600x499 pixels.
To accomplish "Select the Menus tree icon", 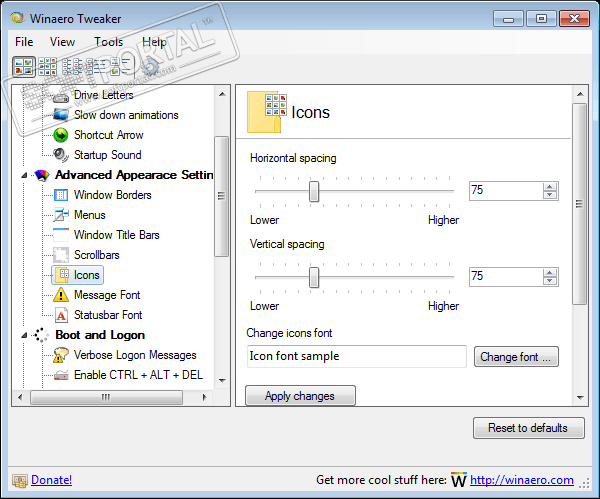I will click(60, 215).
